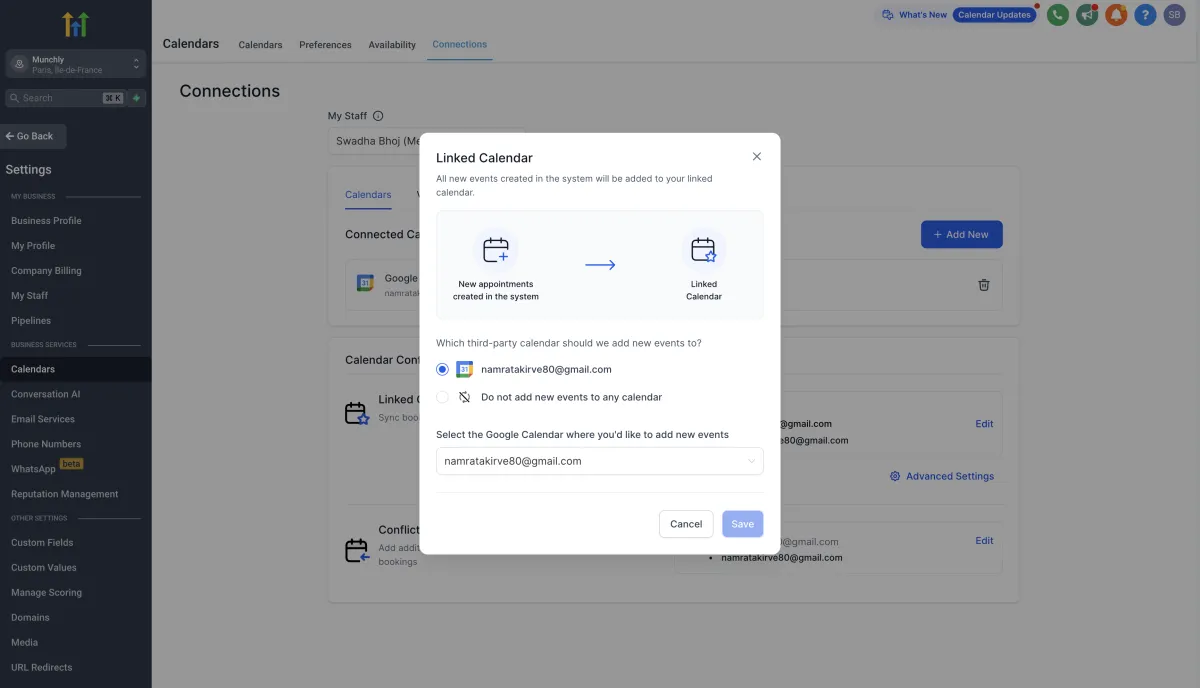Click the Add New button
This screenshot has height=688, width=1200.
pyautogui.click(x=961, y=234)
